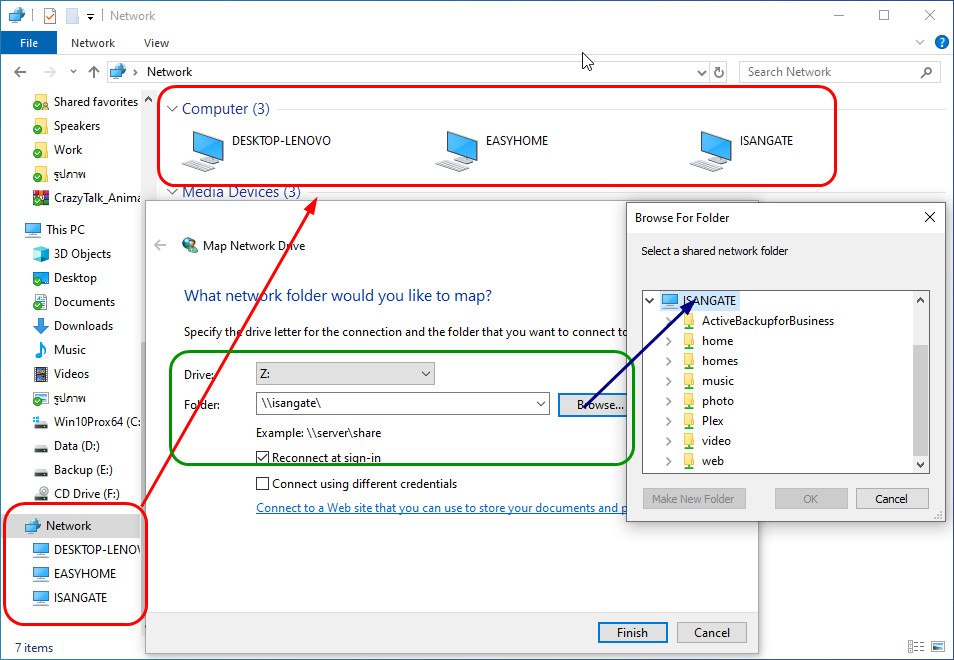Toggle Reconnect at sign-in checkbox

pyautogui.click(x=263, y=458)
